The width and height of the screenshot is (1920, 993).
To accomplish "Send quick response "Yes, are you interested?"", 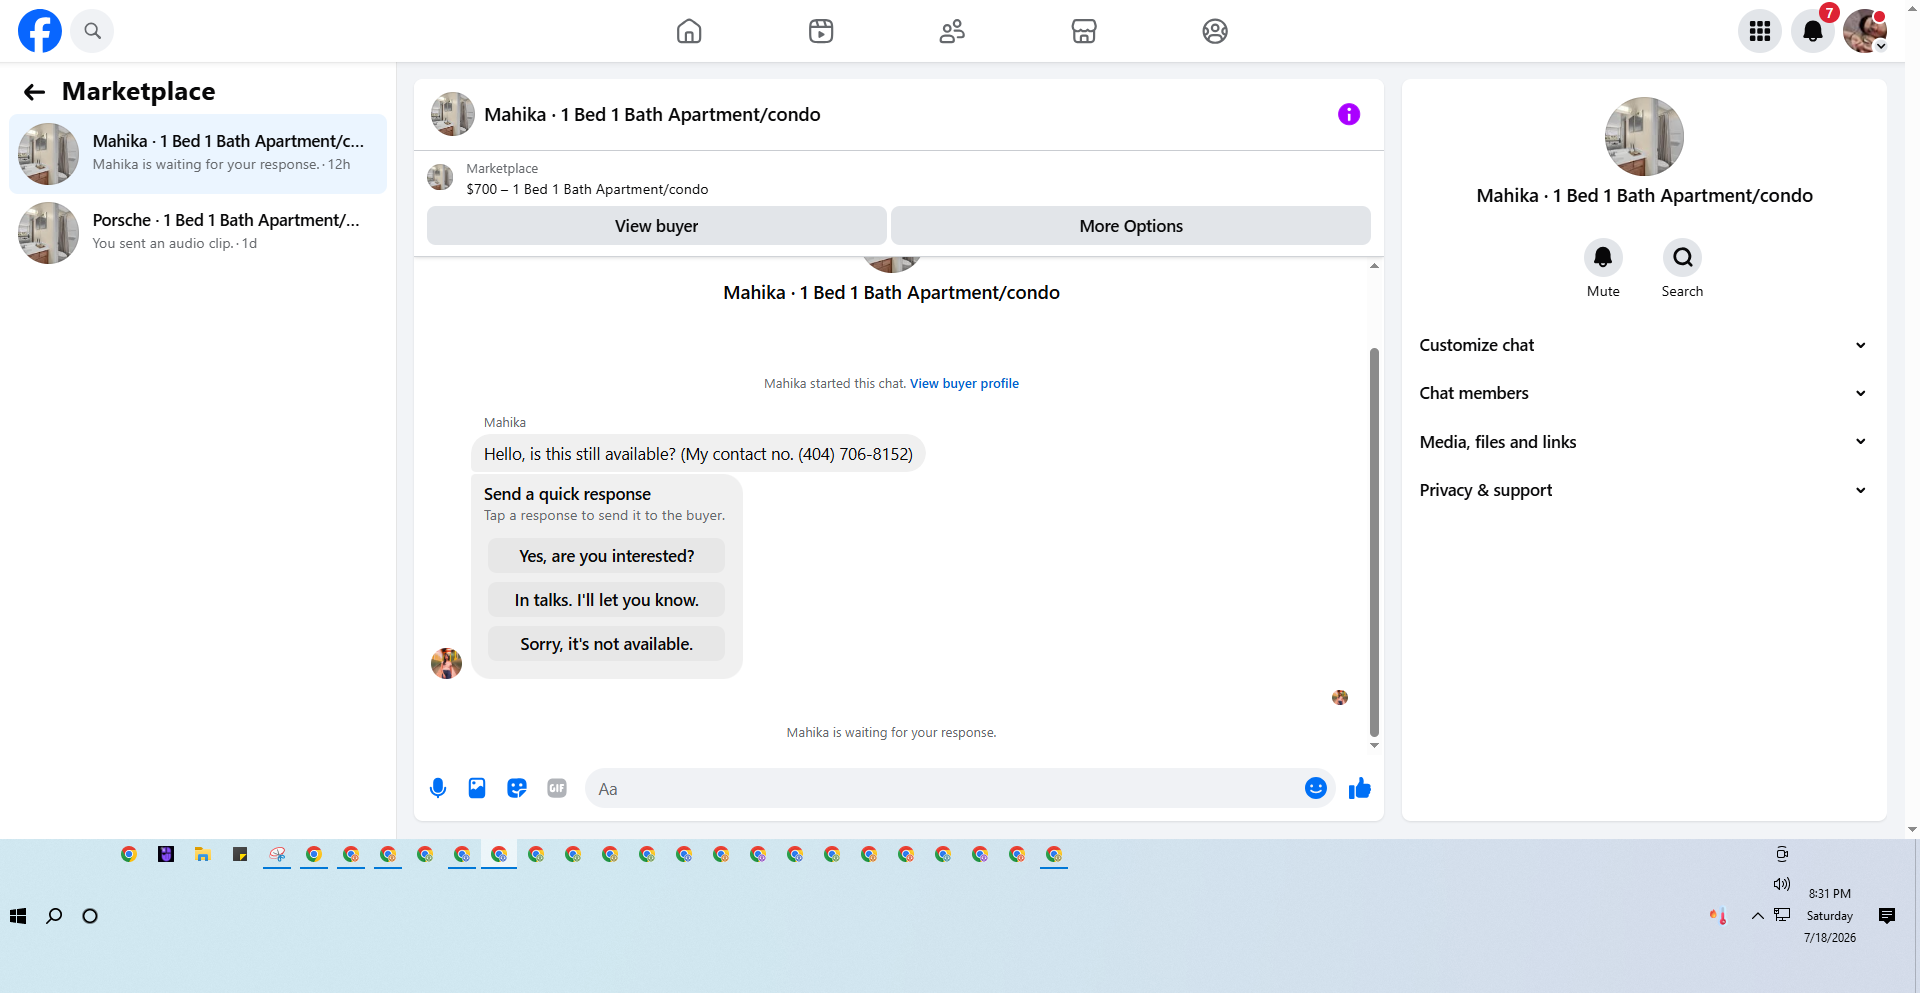I will 606,556.
